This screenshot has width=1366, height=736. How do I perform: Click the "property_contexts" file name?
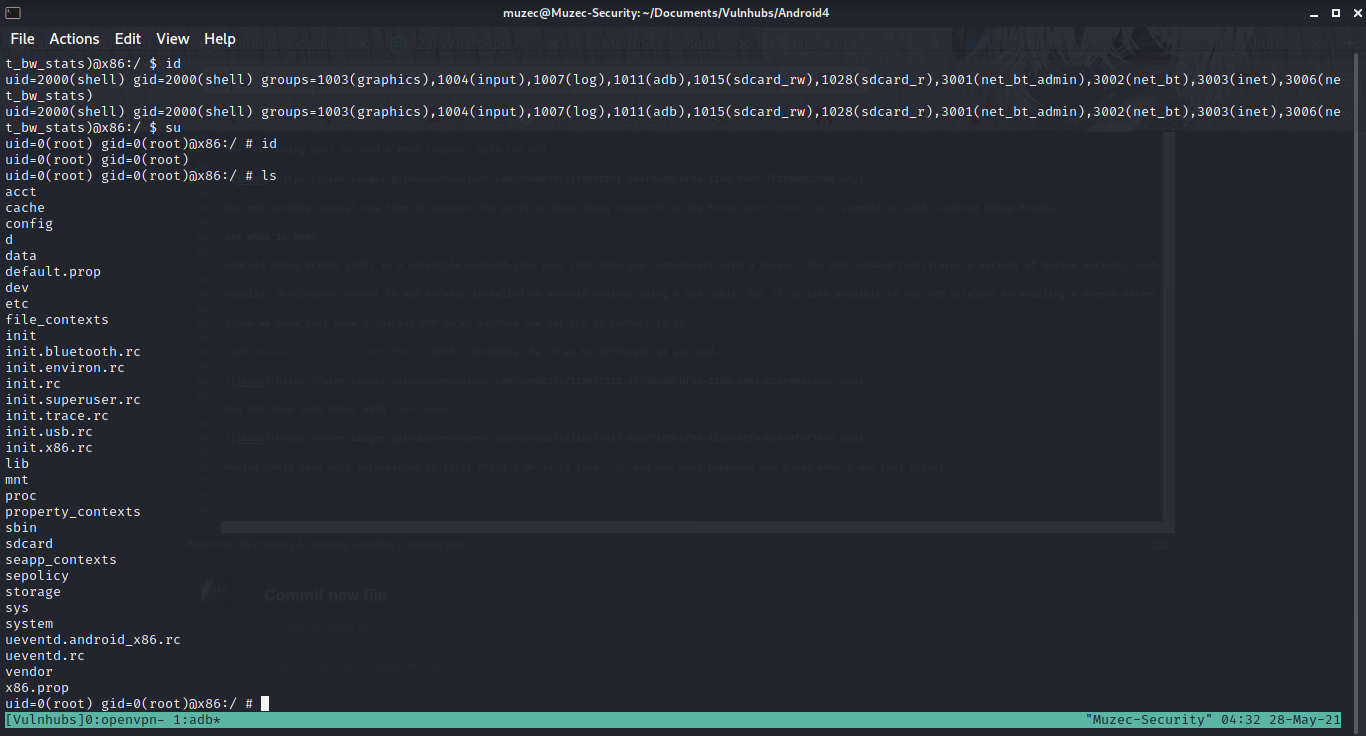click(73, 512)
